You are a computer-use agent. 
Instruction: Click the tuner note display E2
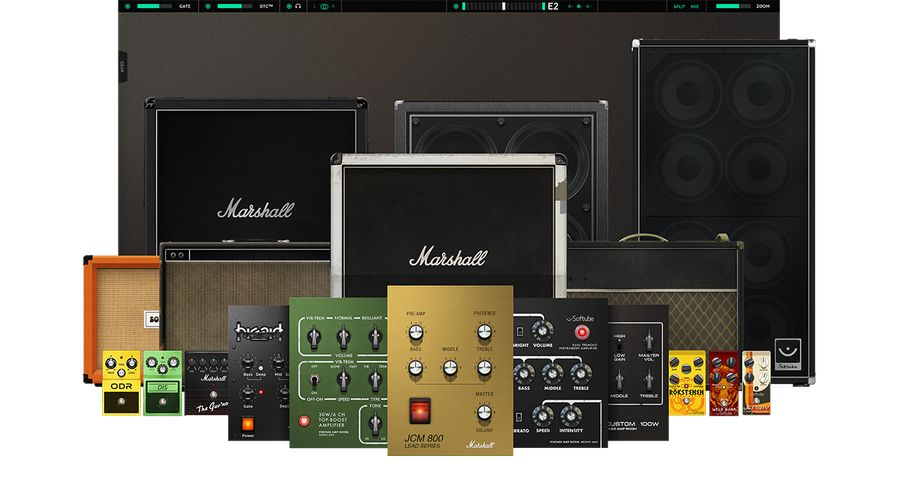[x=553, y=6]
